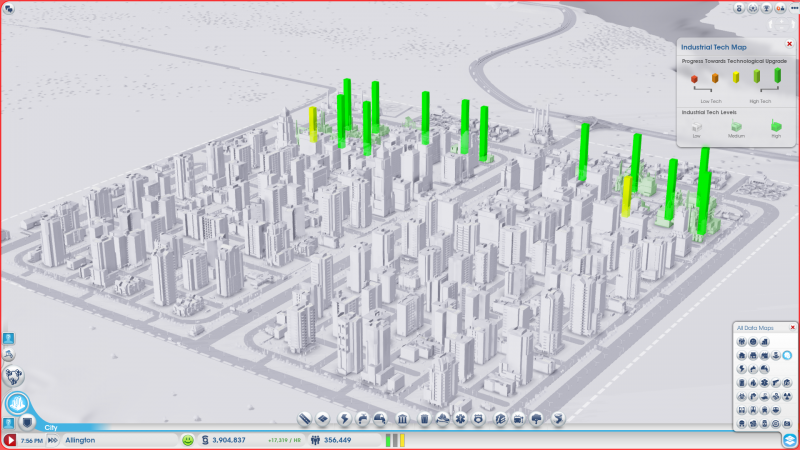Screen dimensions: 800x450
Task: Show the Radiation data map
Action: click(x=787, y=396)
